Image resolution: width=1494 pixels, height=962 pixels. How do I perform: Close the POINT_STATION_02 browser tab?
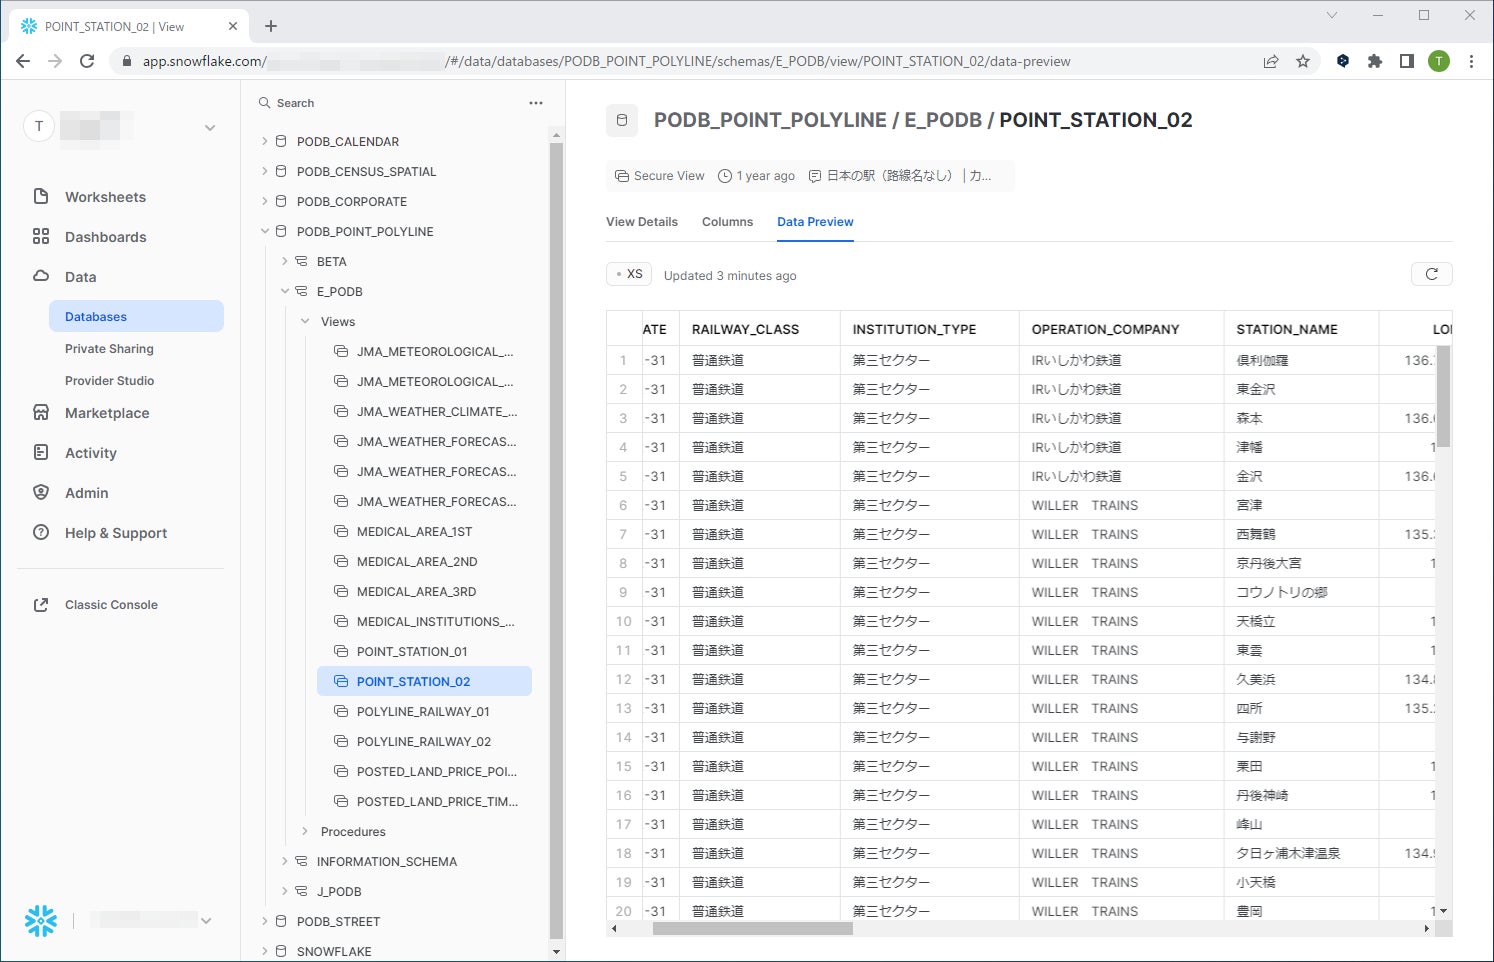(x=233, y=26)
